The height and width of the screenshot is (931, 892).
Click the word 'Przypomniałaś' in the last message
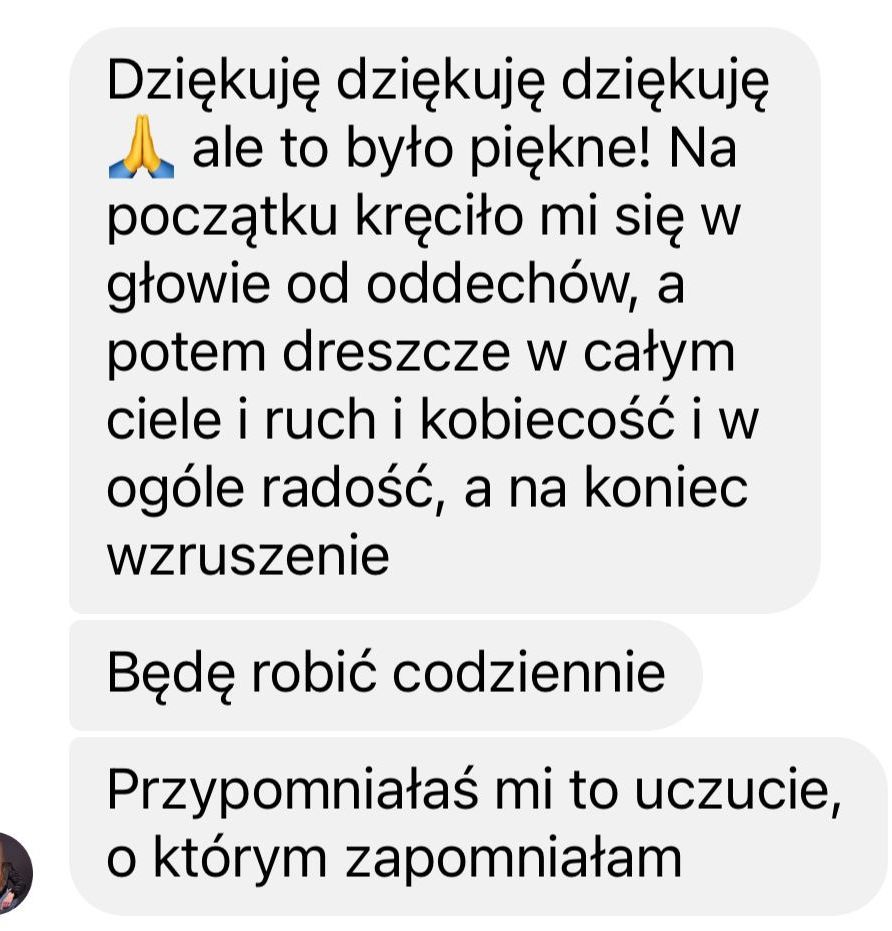pyautogui.click(x=292, y=792)
